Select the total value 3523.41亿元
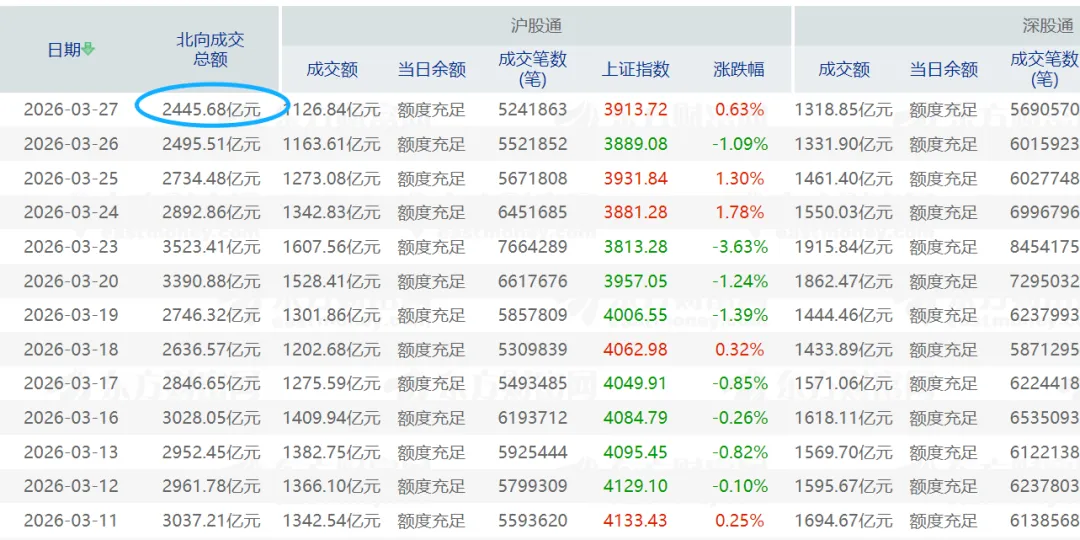Viewport: 1080px width, 540px height. click(211, 247)
